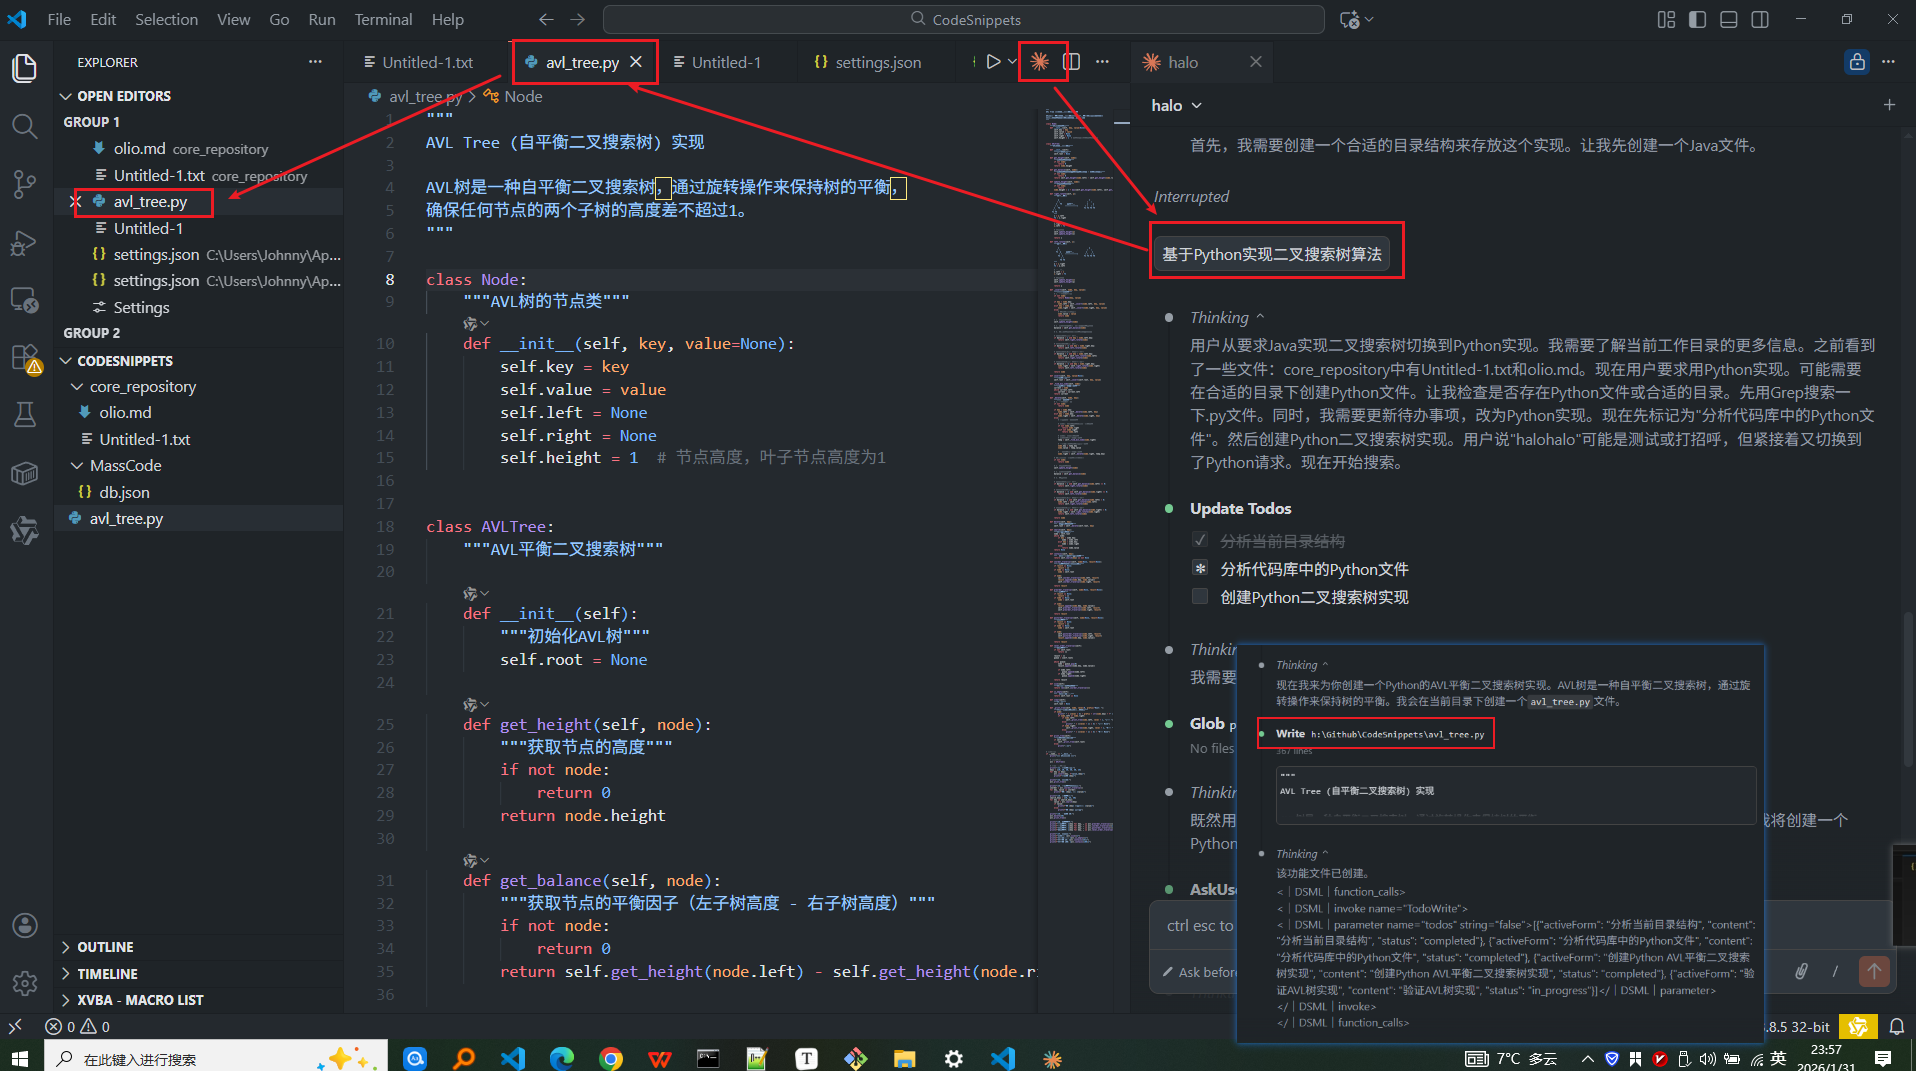Click the lock icon in halo panel
The width and height of the screenshot is (1916, 1071).
pos(1857,62)
